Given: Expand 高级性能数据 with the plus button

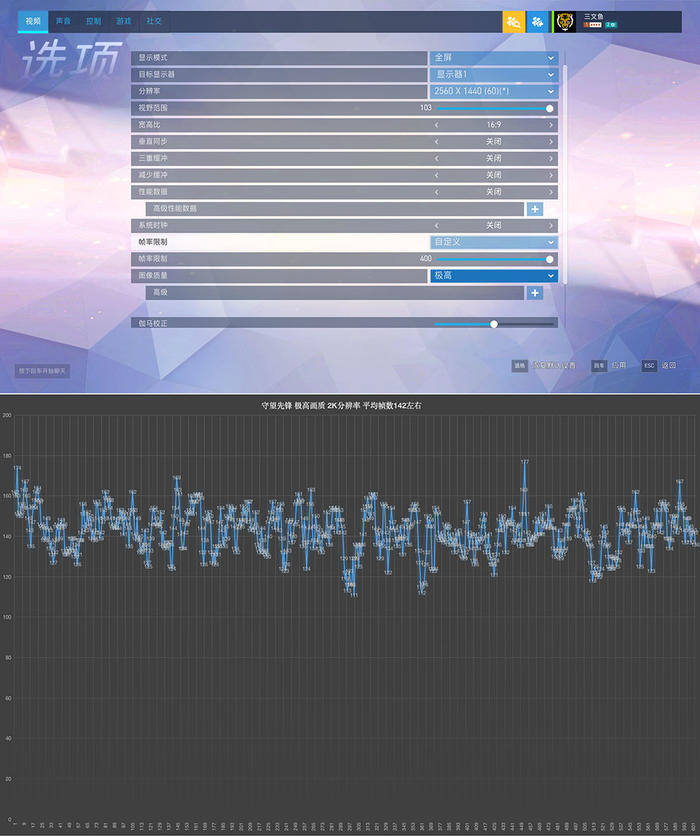Looking at the screenshot, I should pos(535,209).
